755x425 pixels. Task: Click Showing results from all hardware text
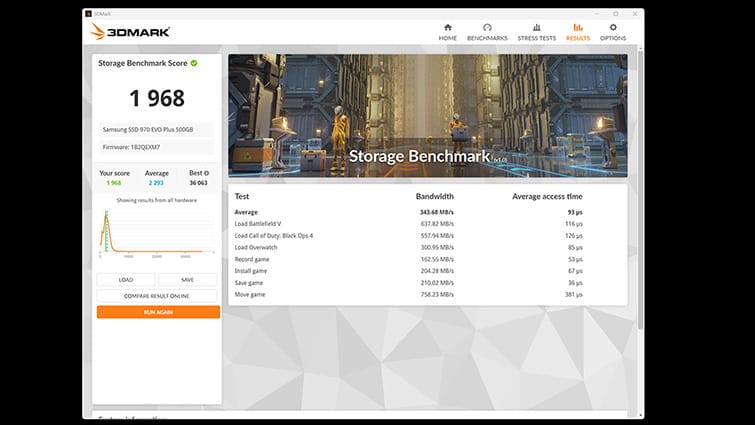coord(156,200)
